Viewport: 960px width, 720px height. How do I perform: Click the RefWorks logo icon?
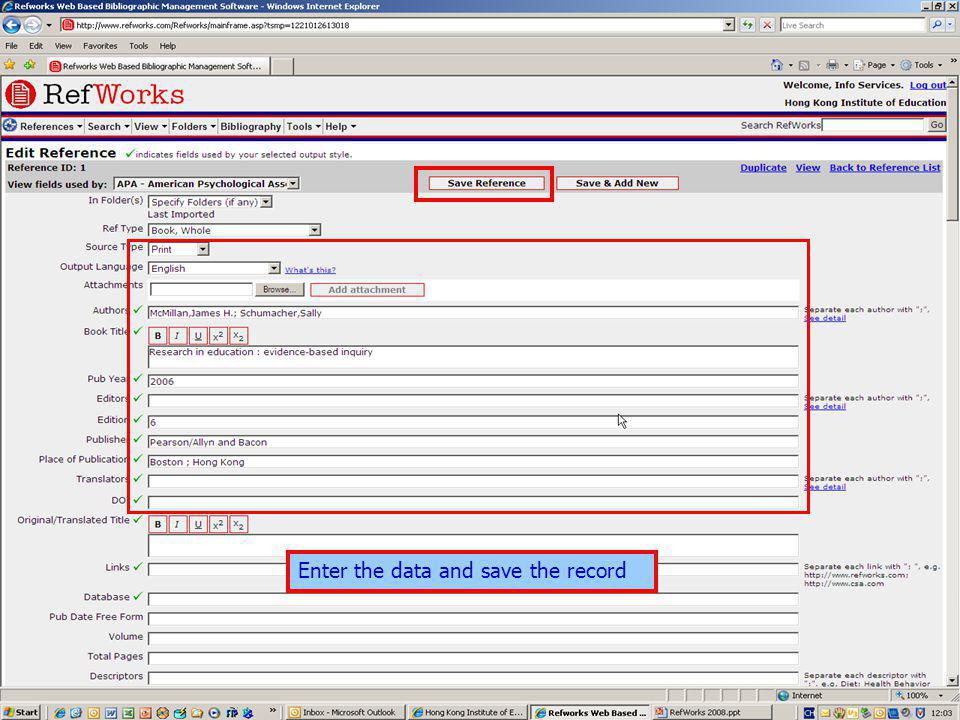coord(20,94)
